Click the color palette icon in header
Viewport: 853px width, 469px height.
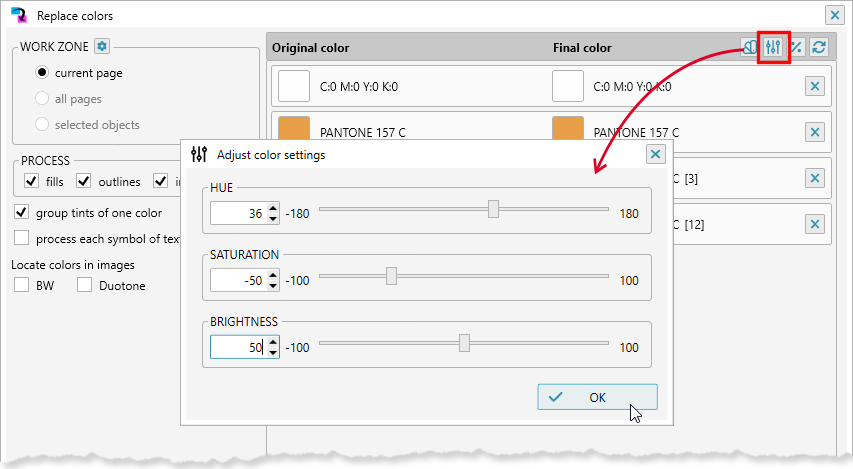(750, 47)
